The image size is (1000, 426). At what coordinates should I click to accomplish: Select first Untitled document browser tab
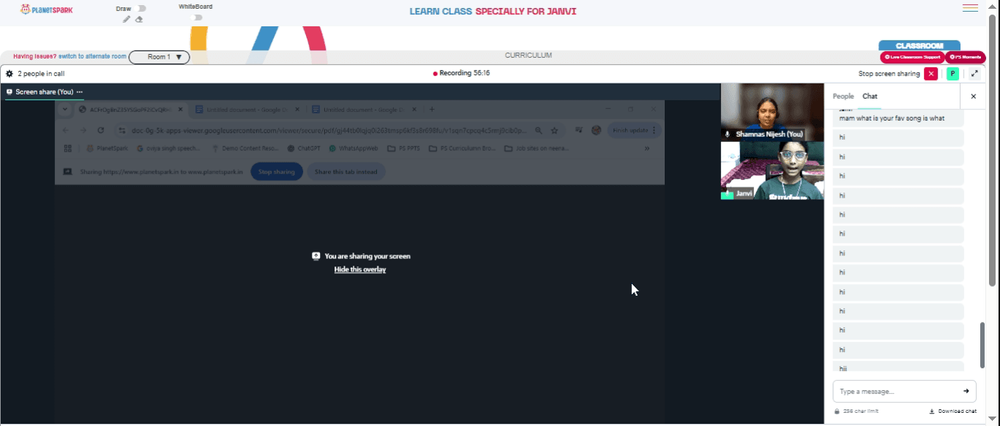246,110
